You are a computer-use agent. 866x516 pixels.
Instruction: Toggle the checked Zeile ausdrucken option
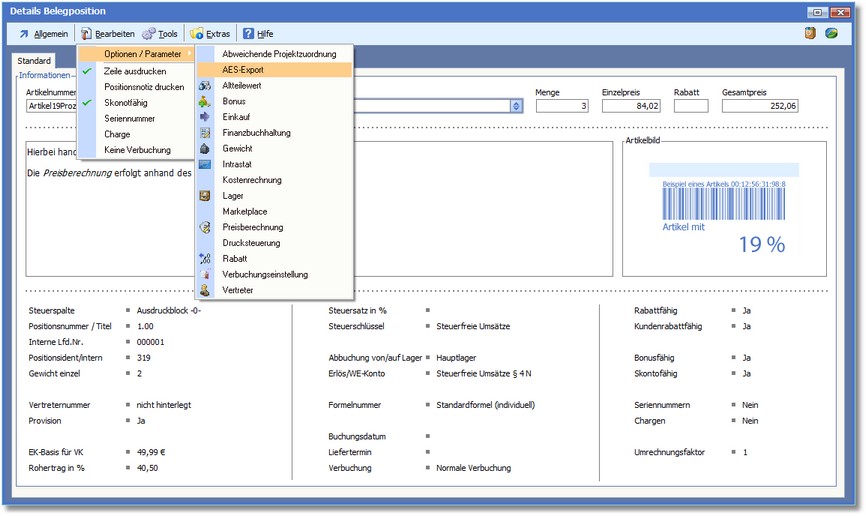(x=135, y=72)
